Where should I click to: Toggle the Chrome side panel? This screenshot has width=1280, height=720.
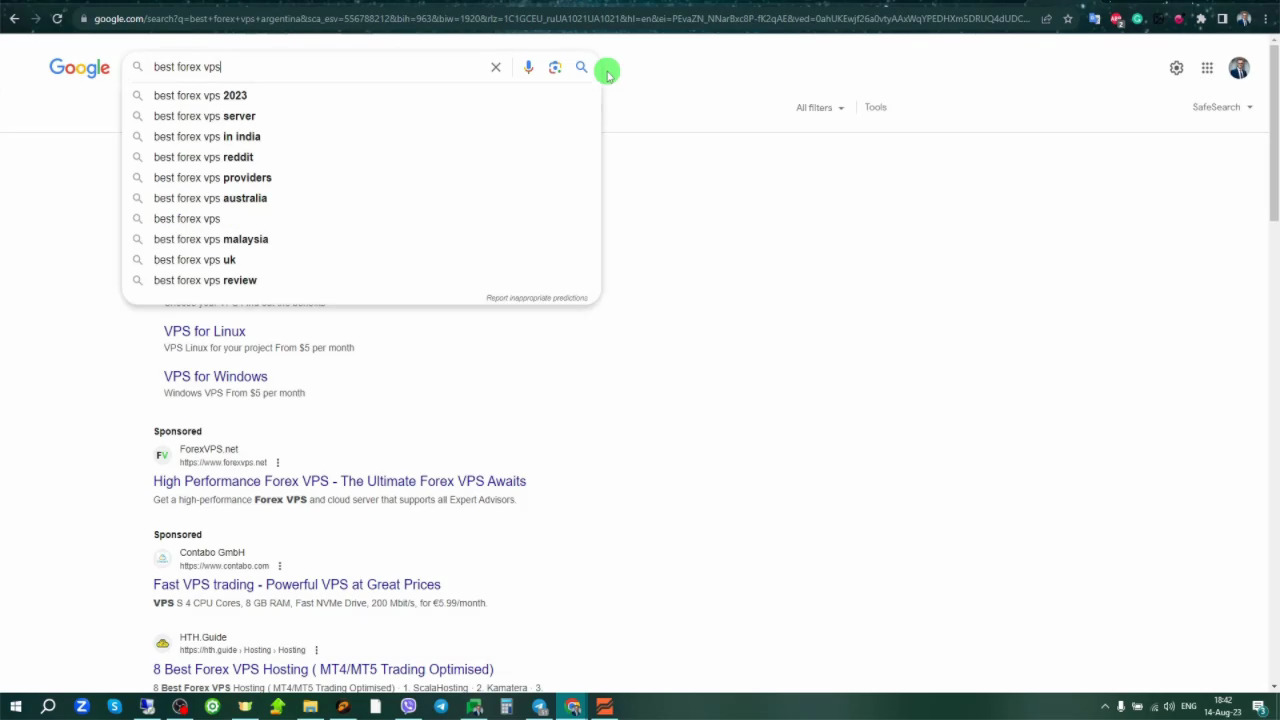[1222, 18]
